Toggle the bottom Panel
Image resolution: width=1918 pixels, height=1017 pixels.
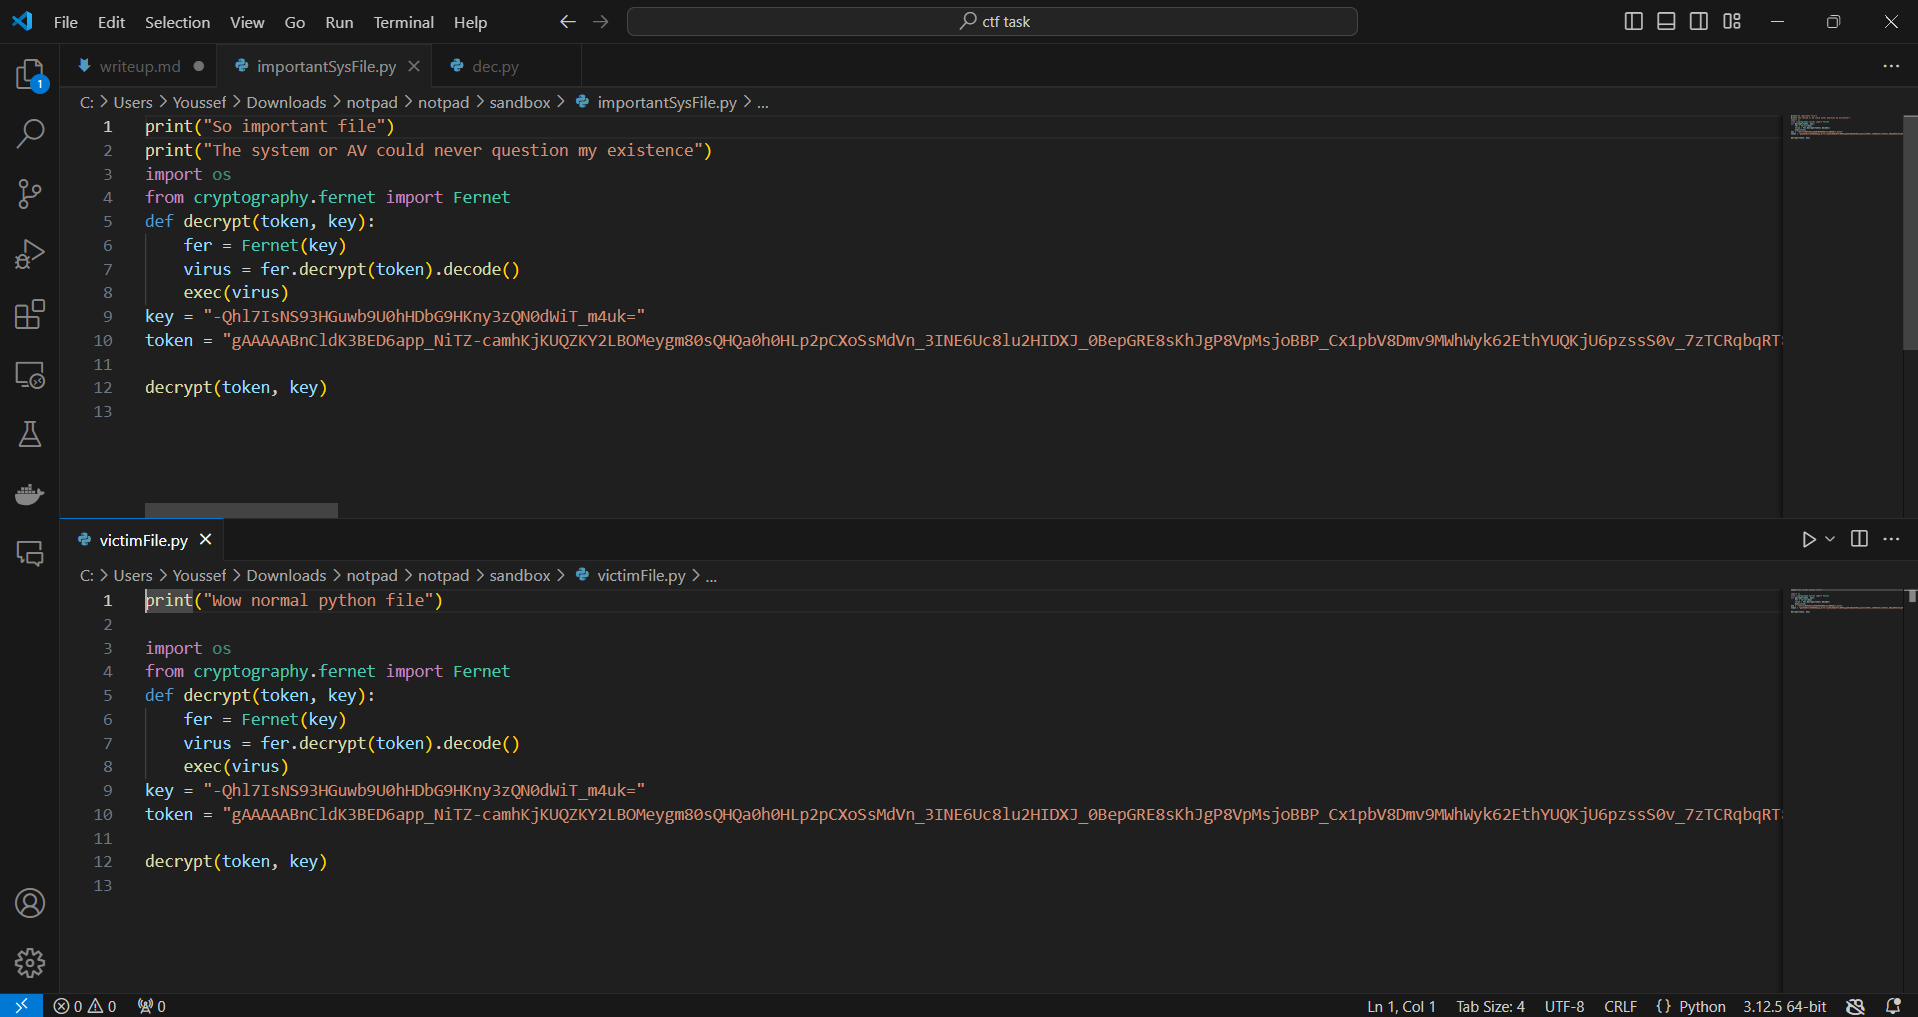pos(1666,20)
